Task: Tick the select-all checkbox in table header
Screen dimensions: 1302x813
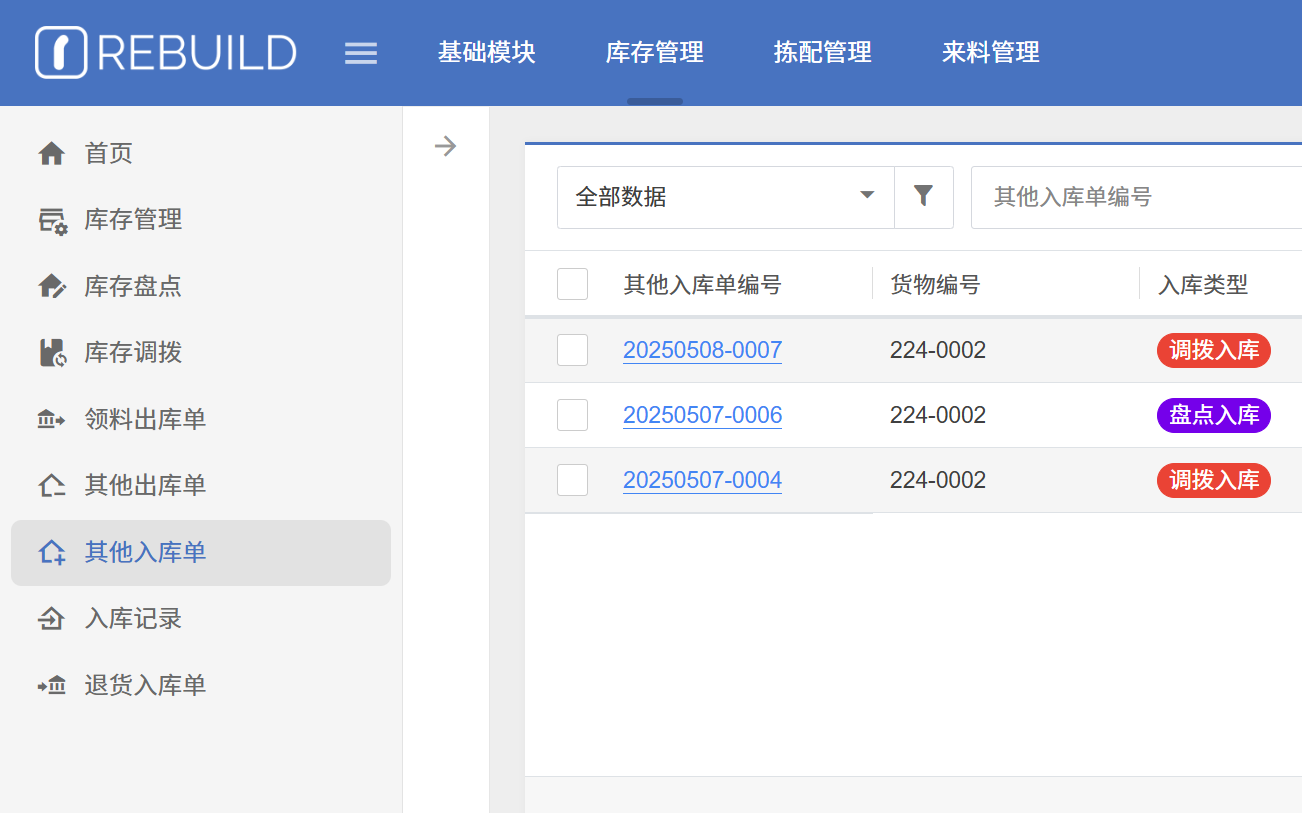Action: [x=572, y=285]
